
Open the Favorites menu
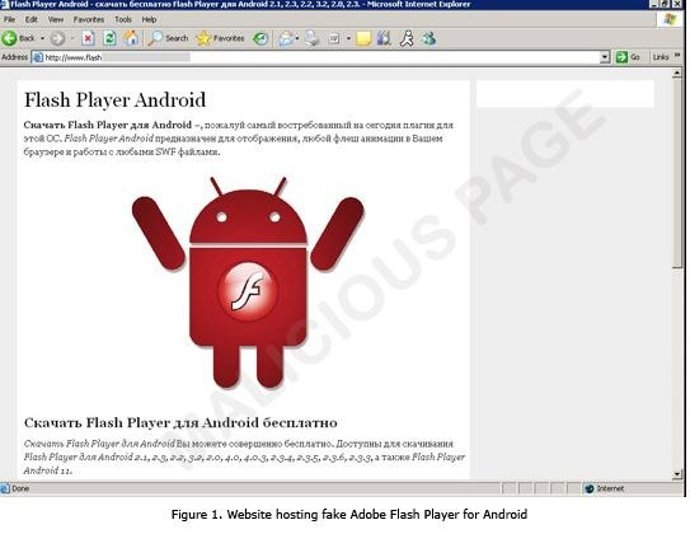tap(88, 19)
